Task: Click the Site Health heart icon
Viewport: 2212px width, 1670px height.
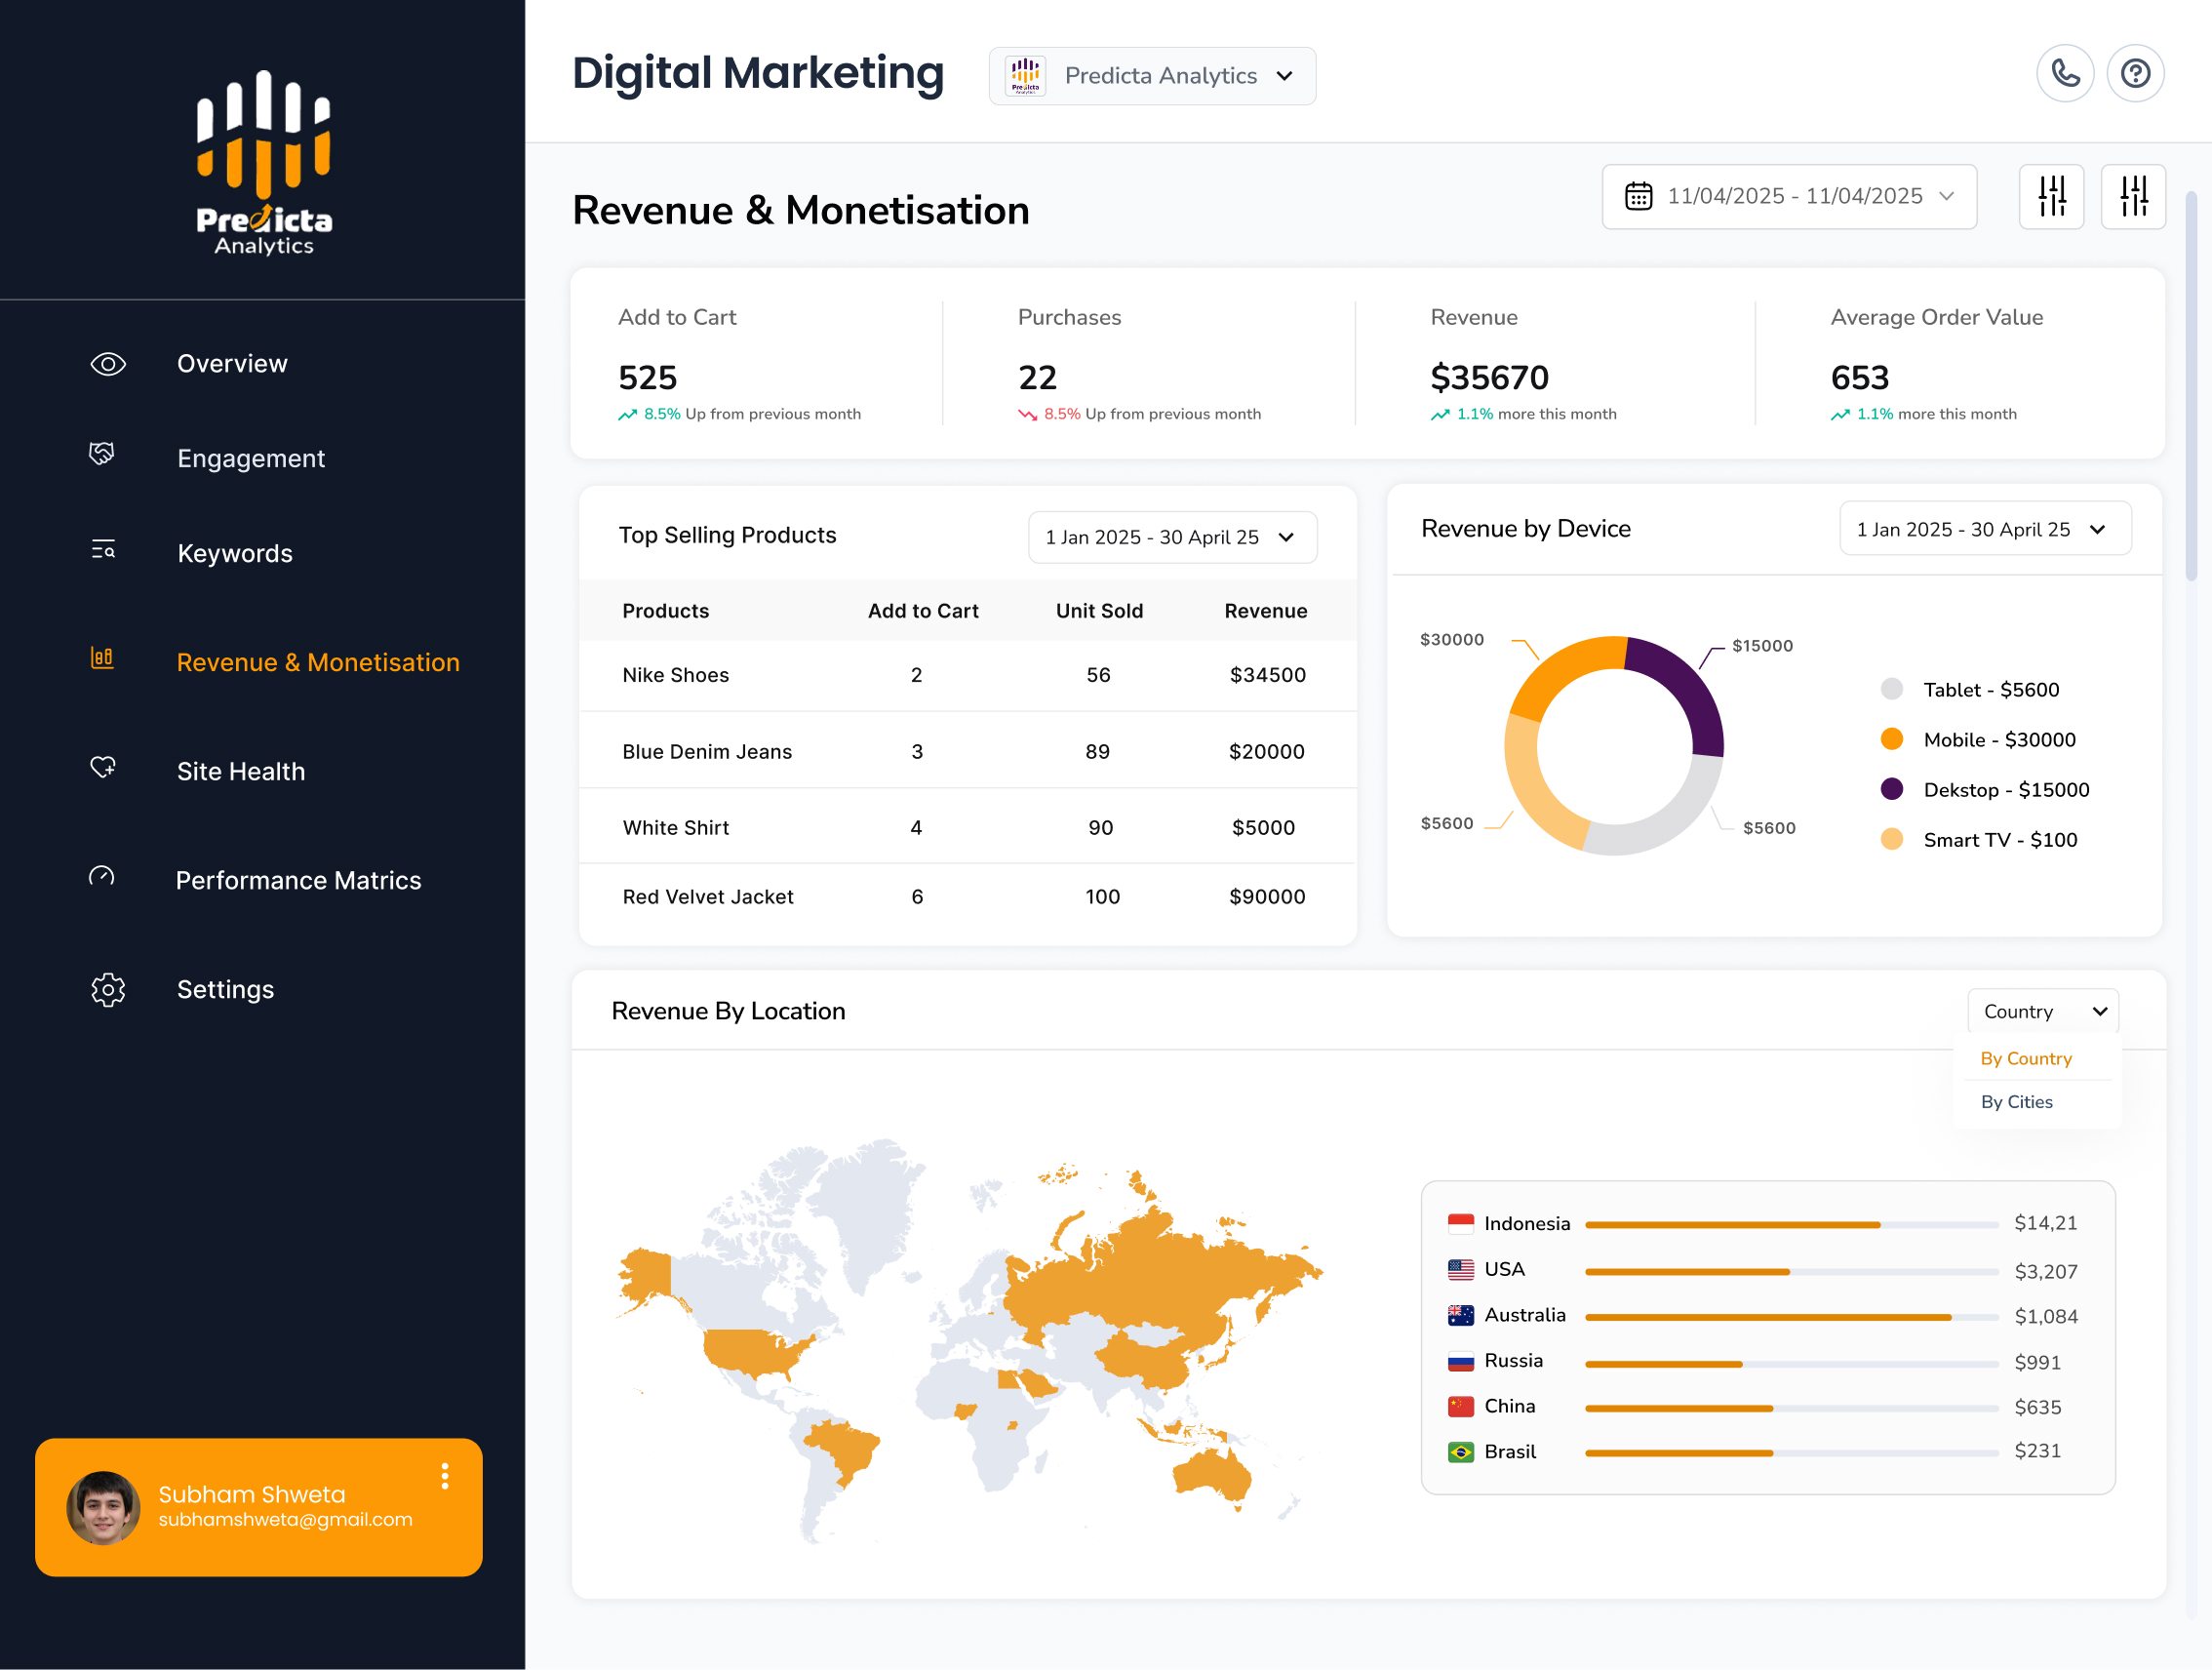Action: point(103,767)
